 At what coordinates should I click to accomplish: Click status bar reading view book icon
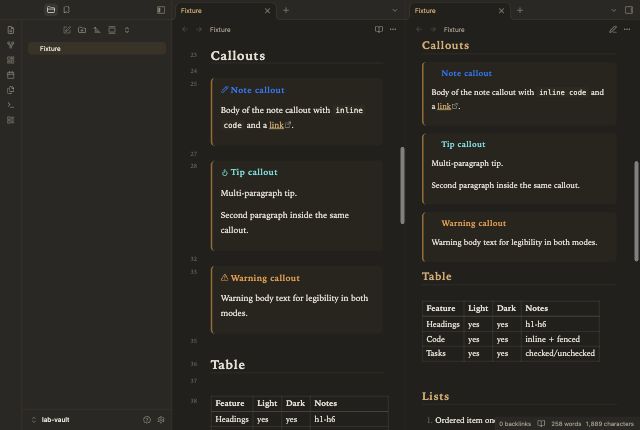[x=541, y=423]
